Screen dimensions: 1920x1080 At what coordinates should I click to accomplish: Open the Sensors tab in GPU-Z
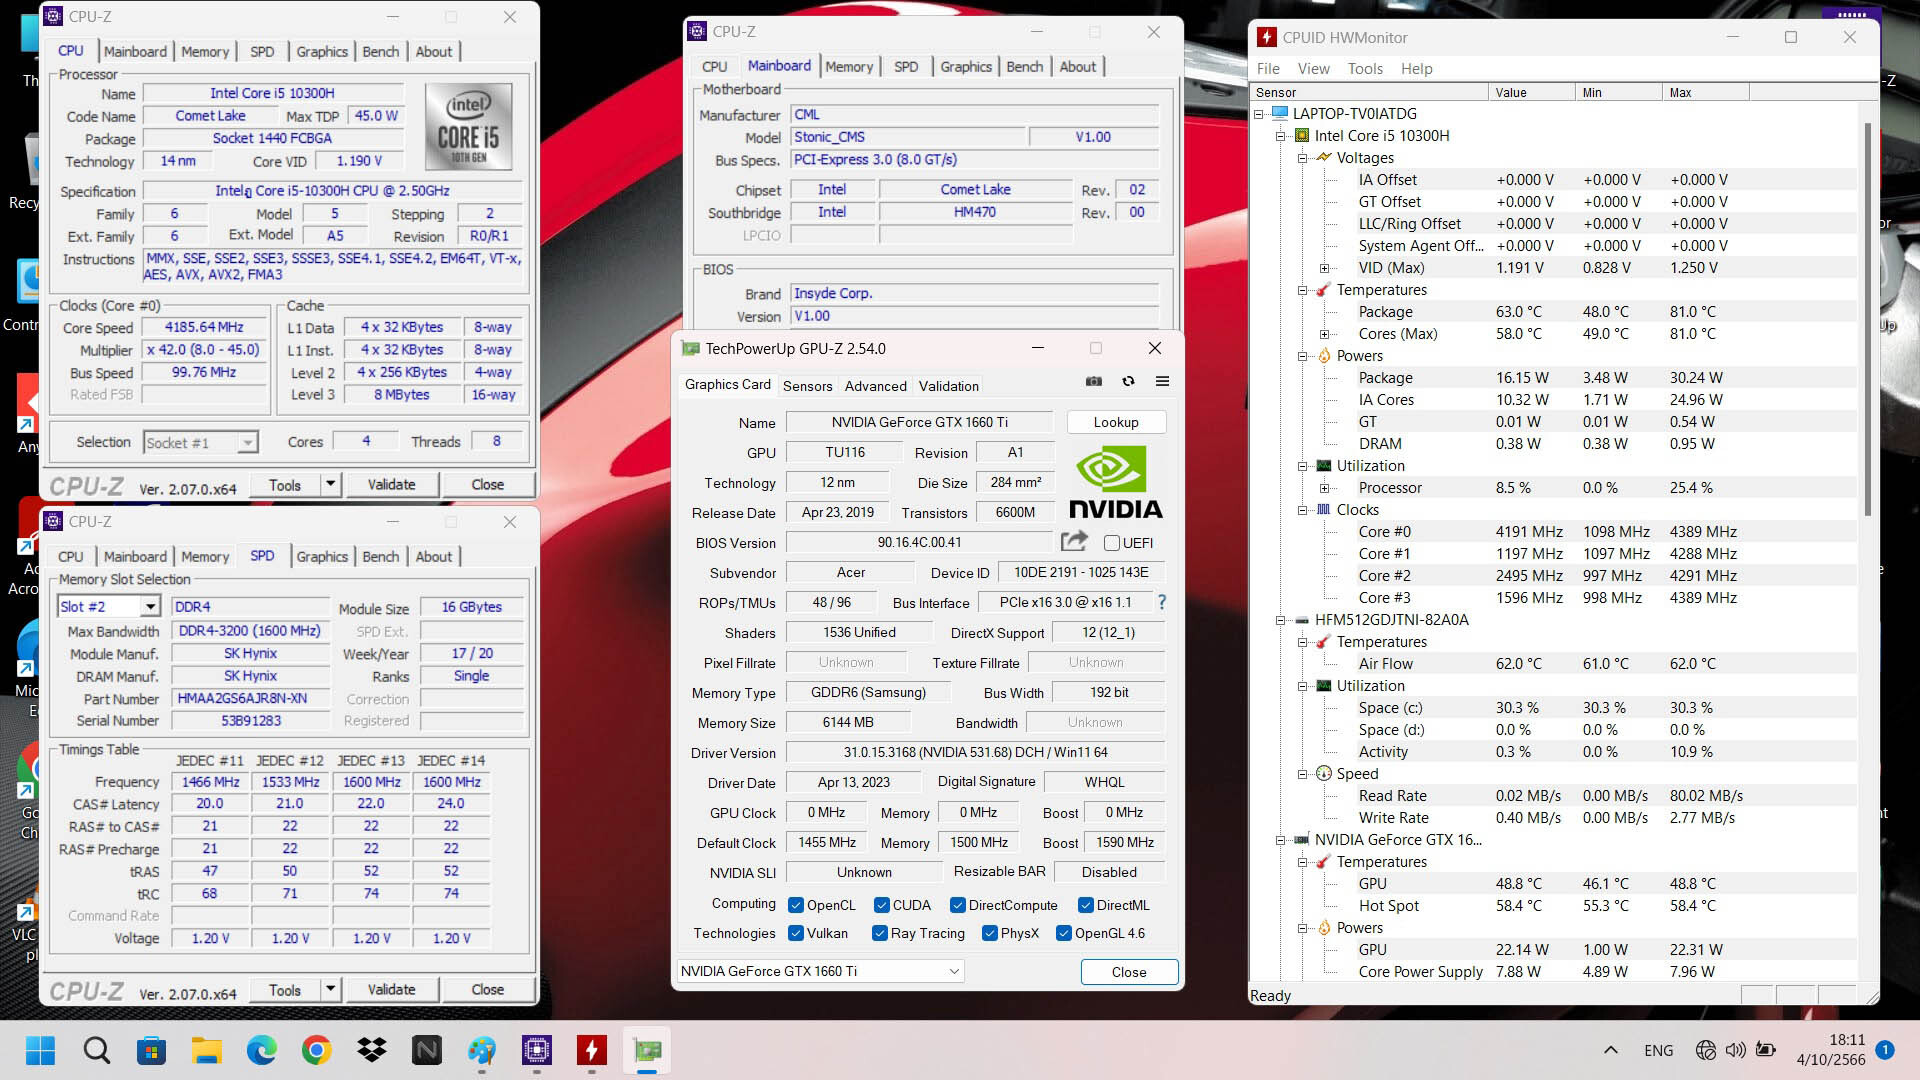(x=807, y=386)
